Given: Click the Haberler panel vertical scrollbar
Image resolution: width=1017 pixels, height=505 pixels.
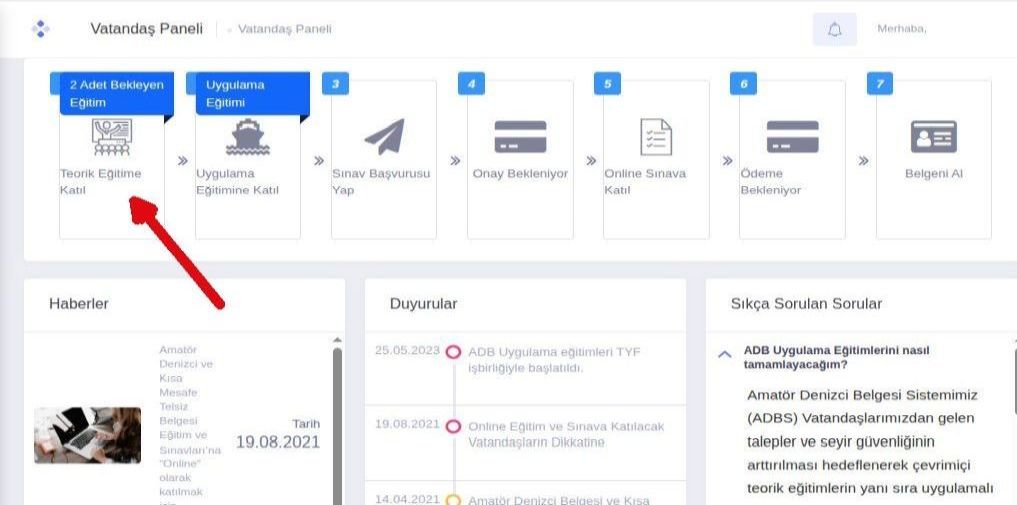Looking at the screenshot, I should 337,420.
